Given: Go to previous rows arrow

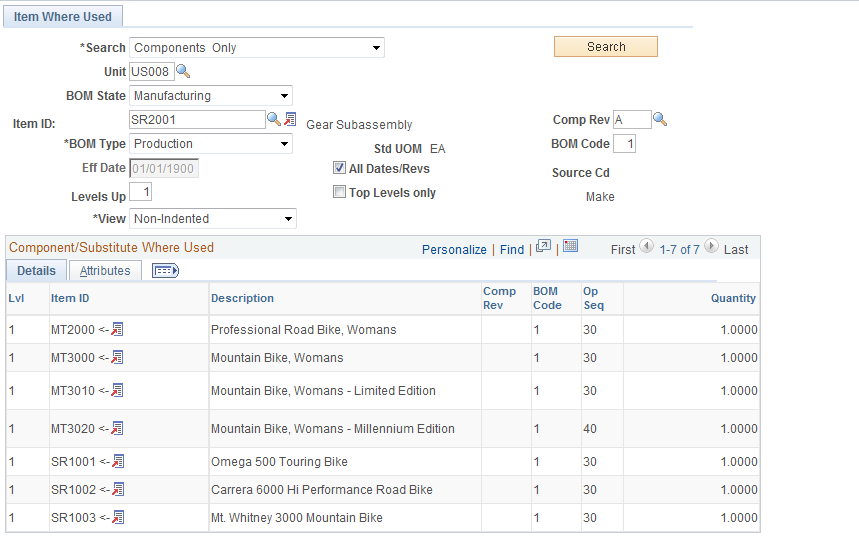Looking at the screenshot, I should pos(646,246).
